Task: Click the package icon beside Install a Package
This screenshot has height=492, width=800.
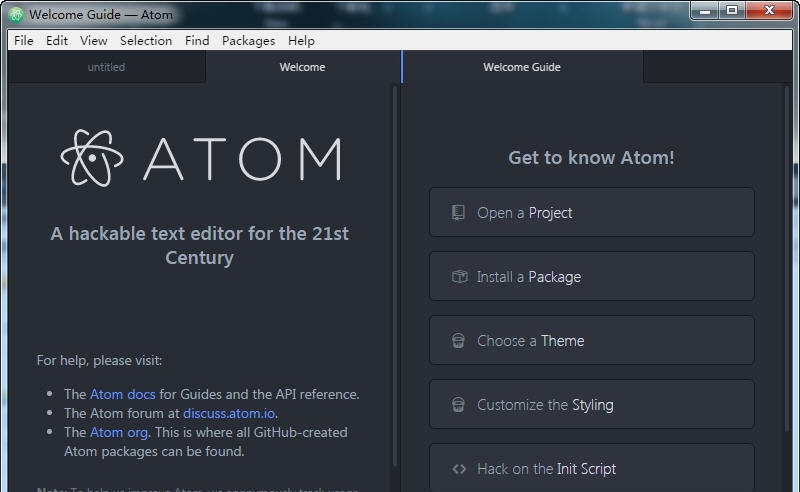Action: click(459, 277)
